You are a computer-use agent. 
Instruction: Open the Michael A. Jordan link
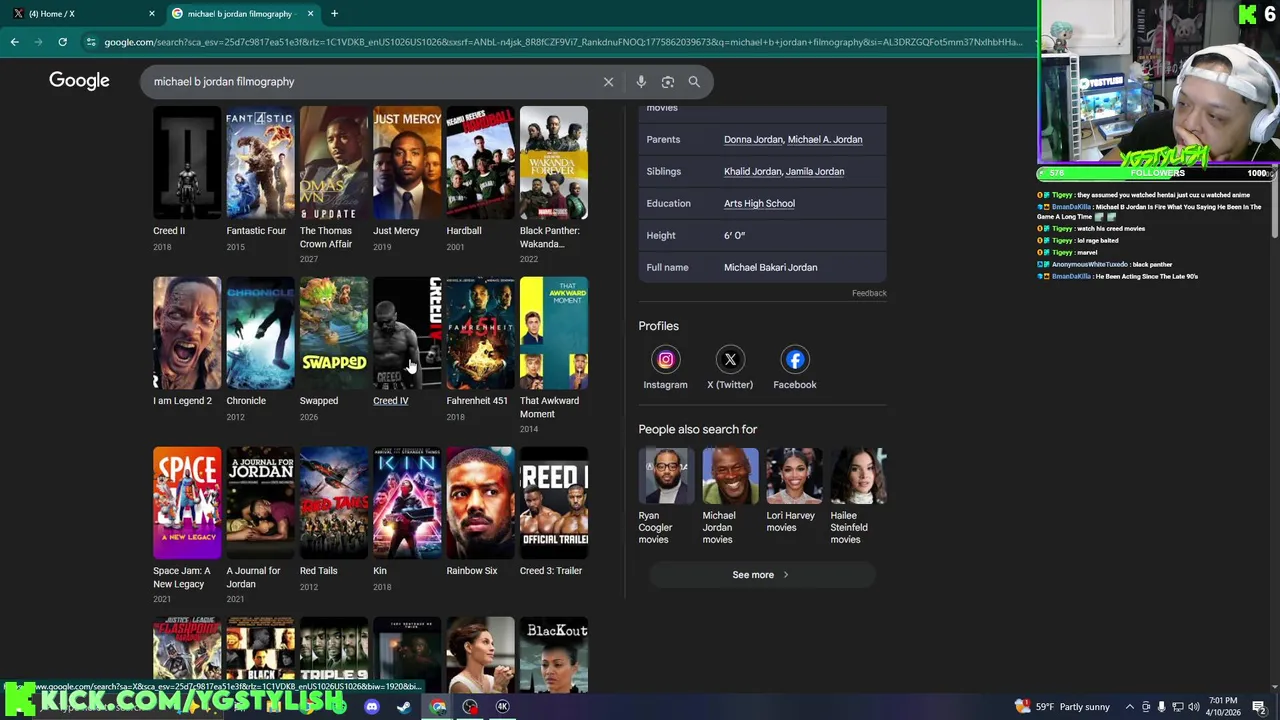pyautogui.click(x=825, y=139)
